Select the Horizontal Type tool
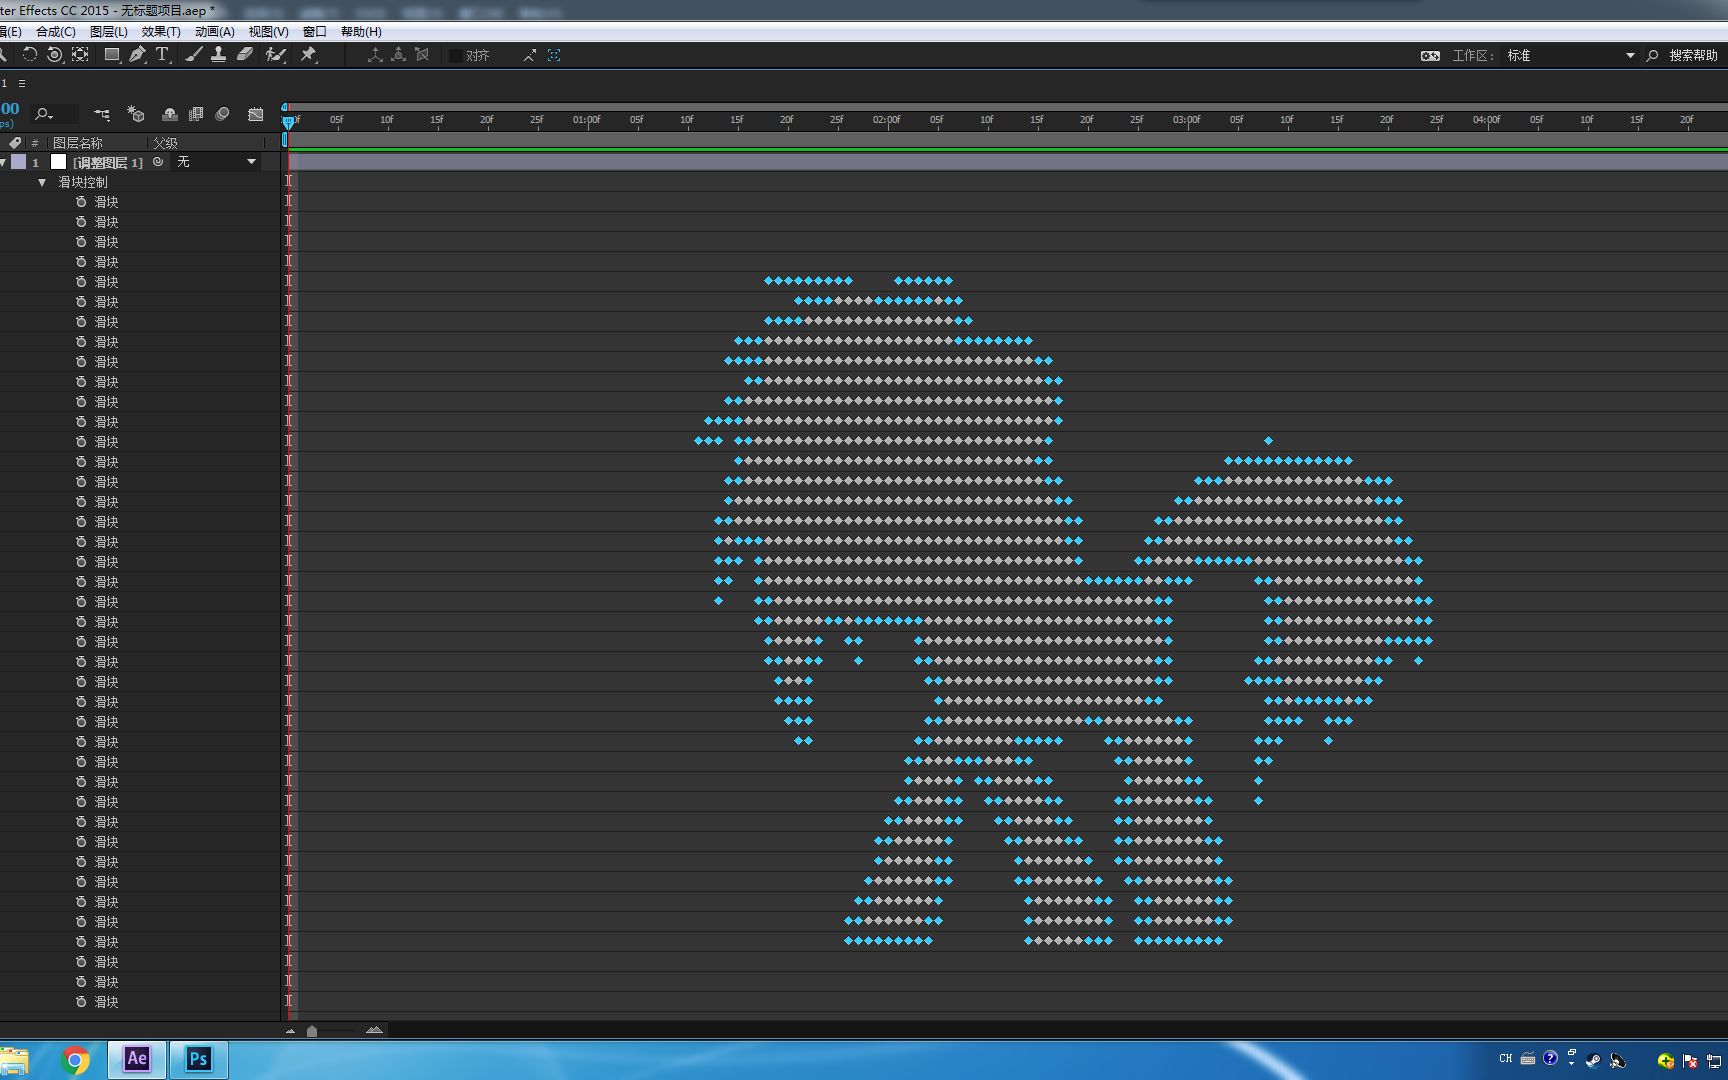Image resolution: width=1728 pixels, height=1080 pixels. click(x=162, y=55)
